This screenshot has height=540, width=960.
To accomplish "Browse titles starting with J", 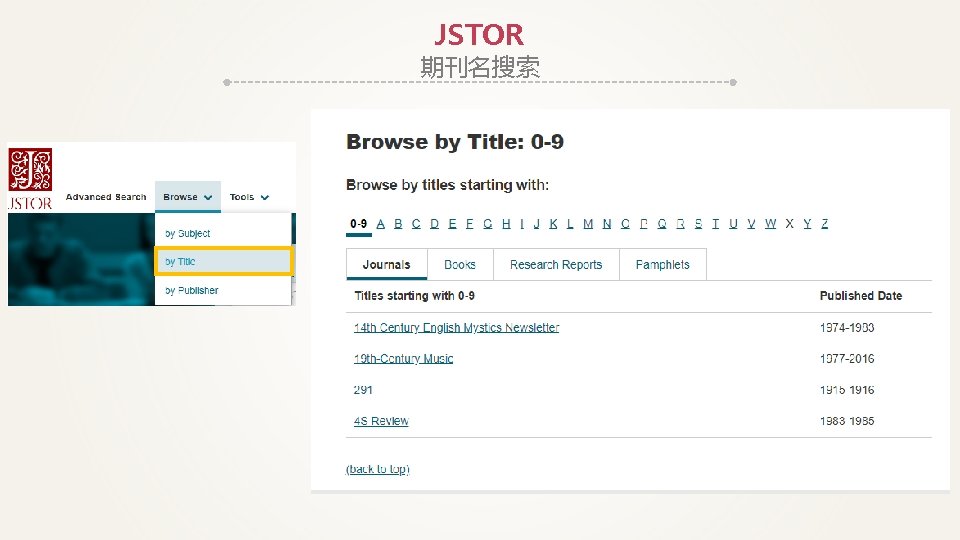I will [x=536, y=223].
